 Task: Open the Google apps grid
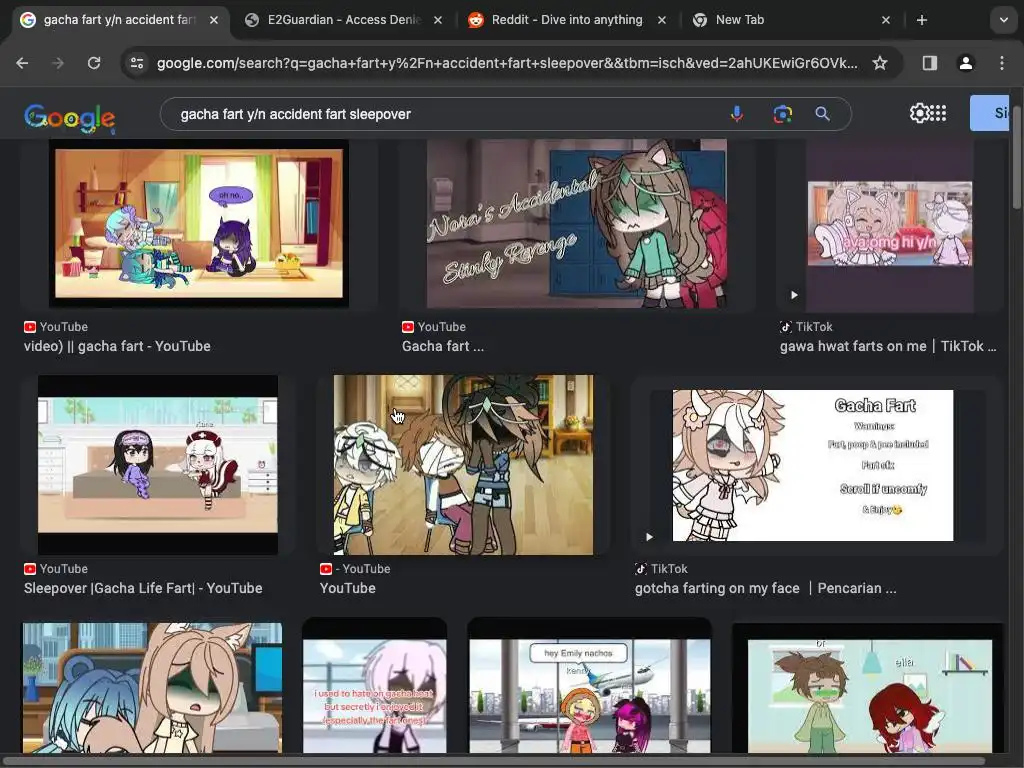938,113
